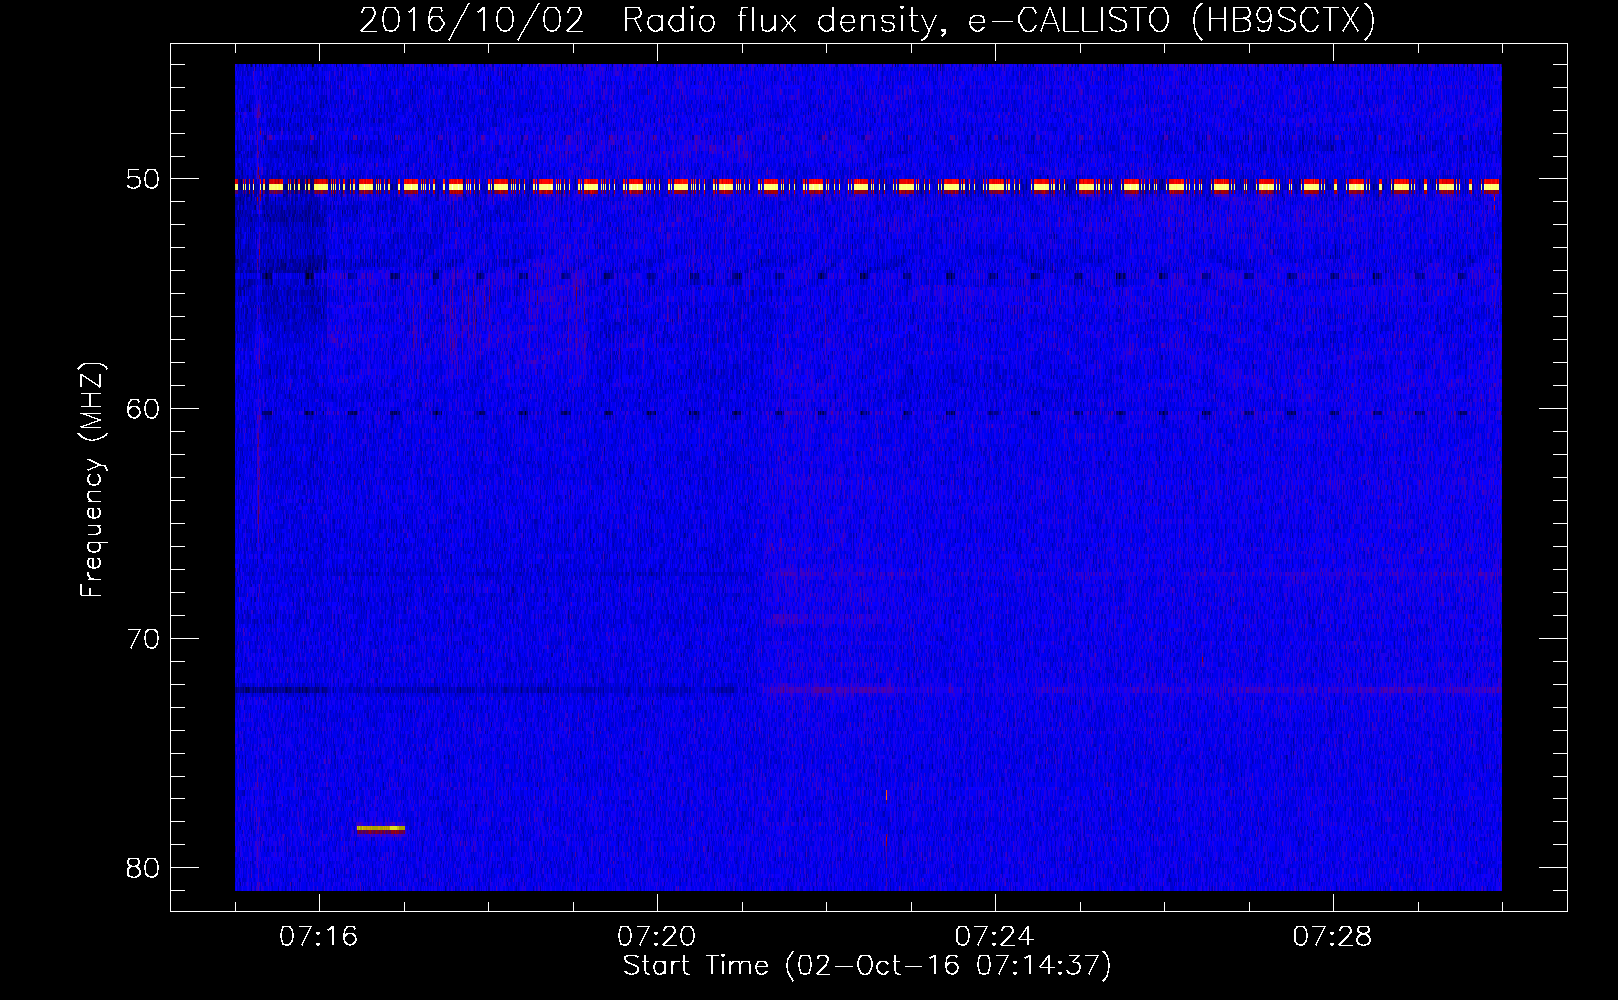Click the 50 frequency tick label
This screenshot has height=1000, width=1618.
point(142,179)
